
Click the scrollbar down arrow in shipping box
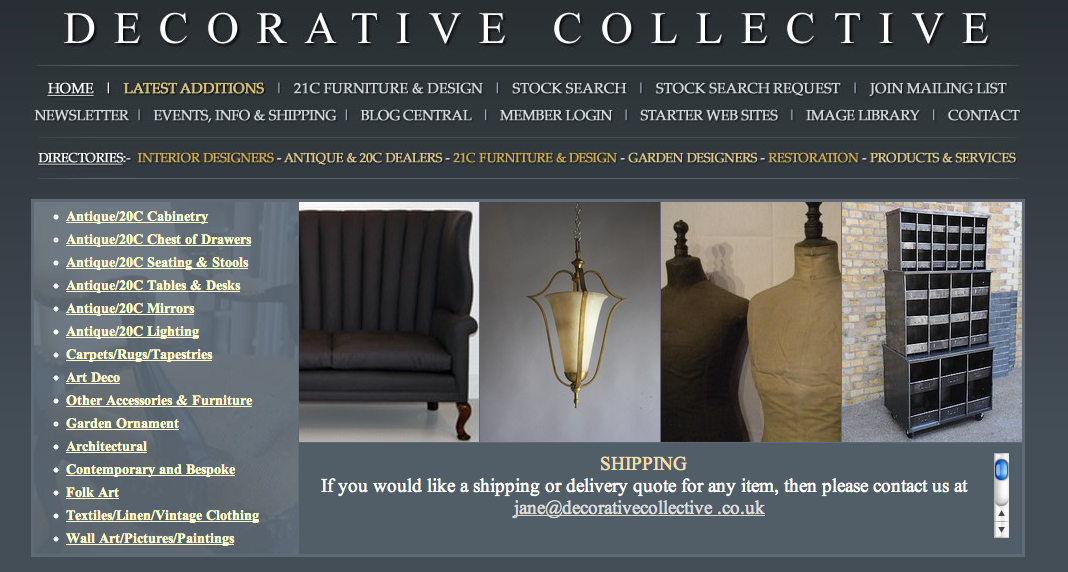1001,529
